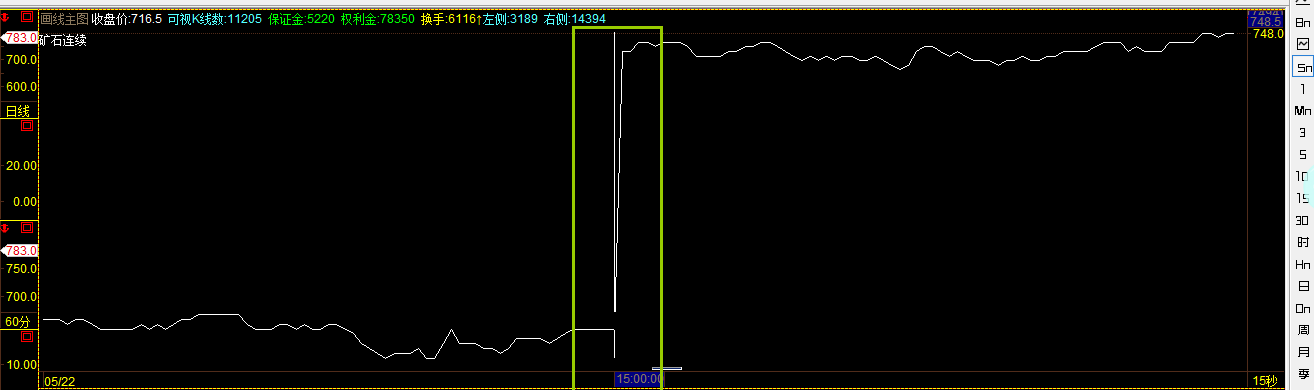Click the 可视K线数:11205 readout
The image size is (1314, 390).
[215, 19]
